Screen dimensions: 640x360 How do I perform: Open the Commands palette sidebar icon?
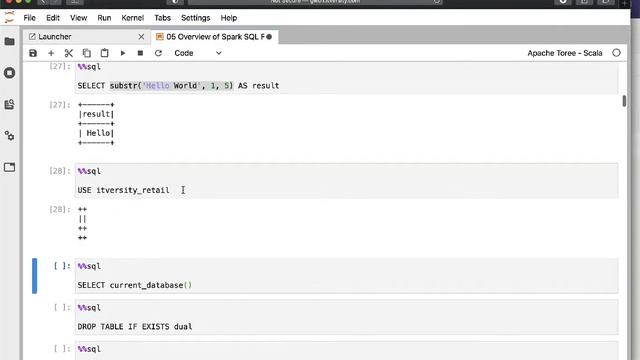pos(9,104)
